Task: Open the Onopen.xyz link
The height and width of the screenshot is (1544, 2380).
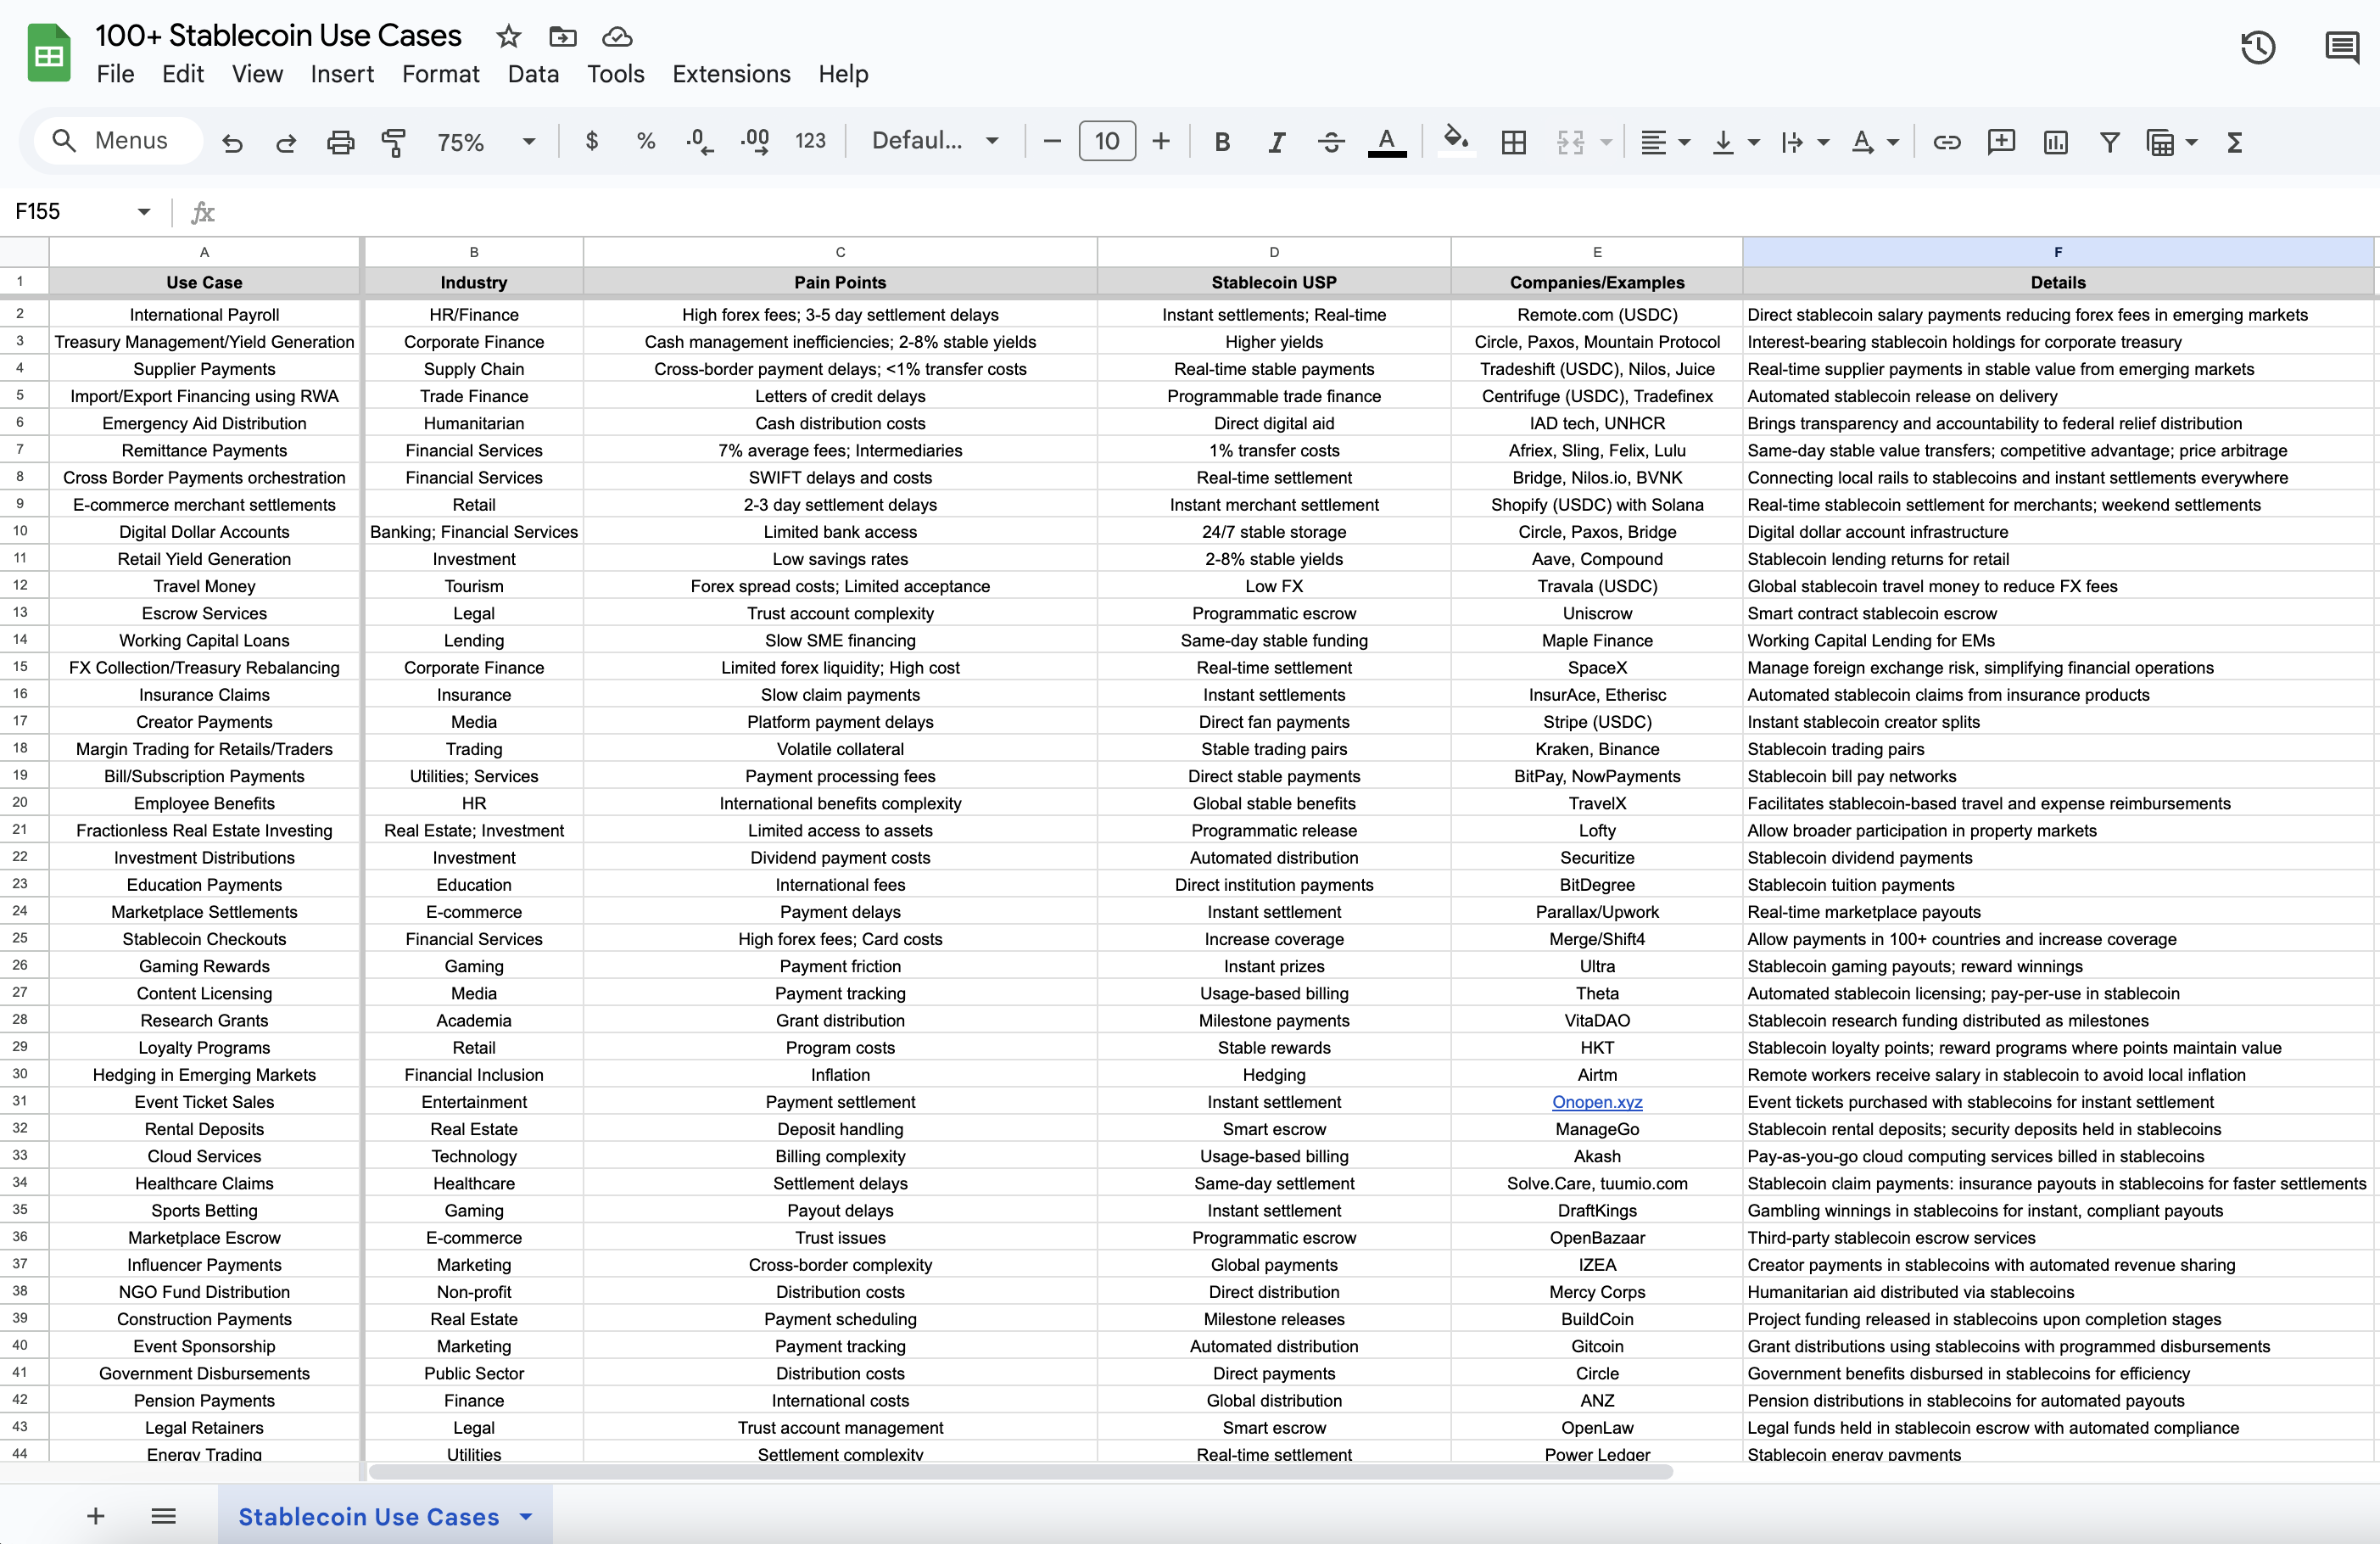Action: (x=1596, y=1101)
